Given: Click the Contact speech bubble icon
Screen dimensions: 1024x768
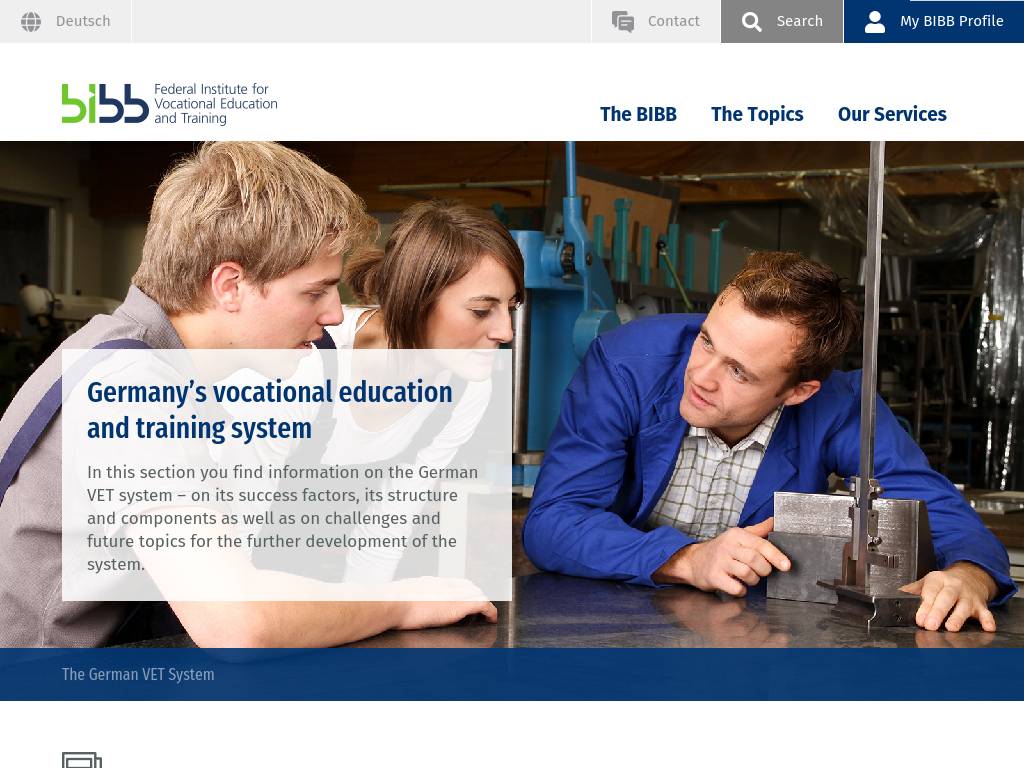Looking at the screenshot, I should tap(622, 22).
